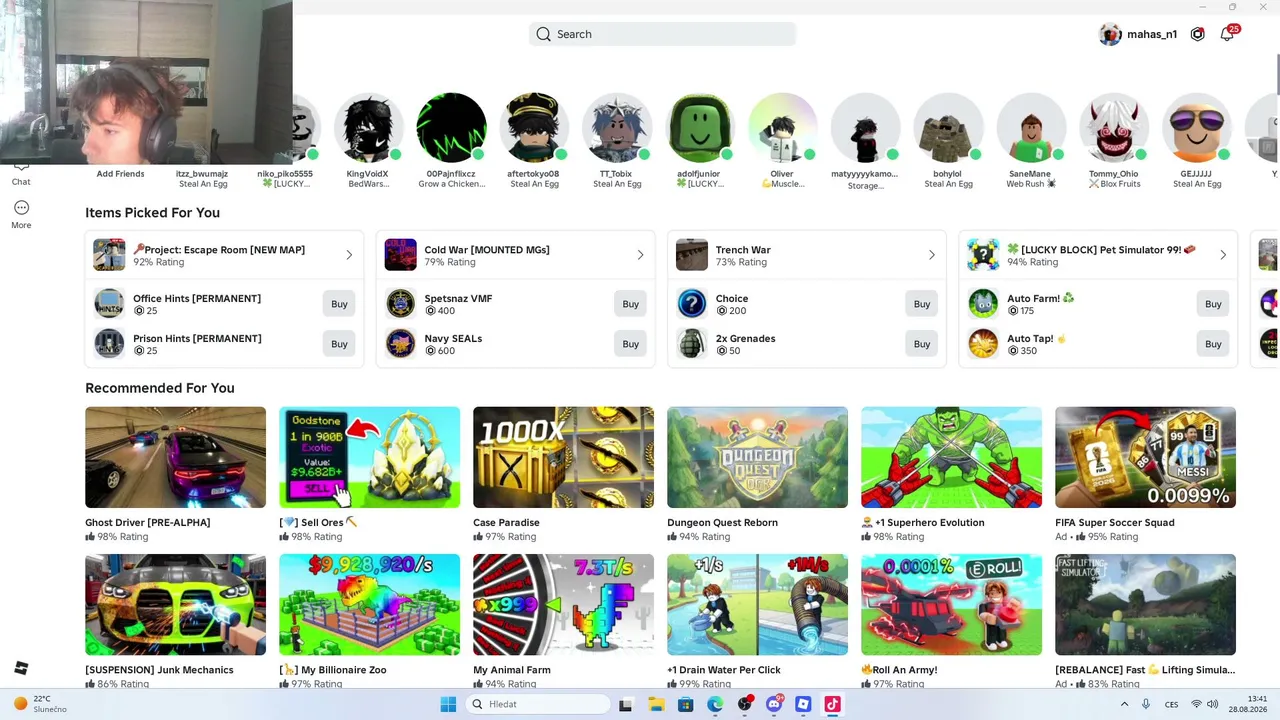Open the Ghost Driver [PRE-ALPHA] title link
The width and height of the screenshot is (1280, 720).
tap(148, 522)
